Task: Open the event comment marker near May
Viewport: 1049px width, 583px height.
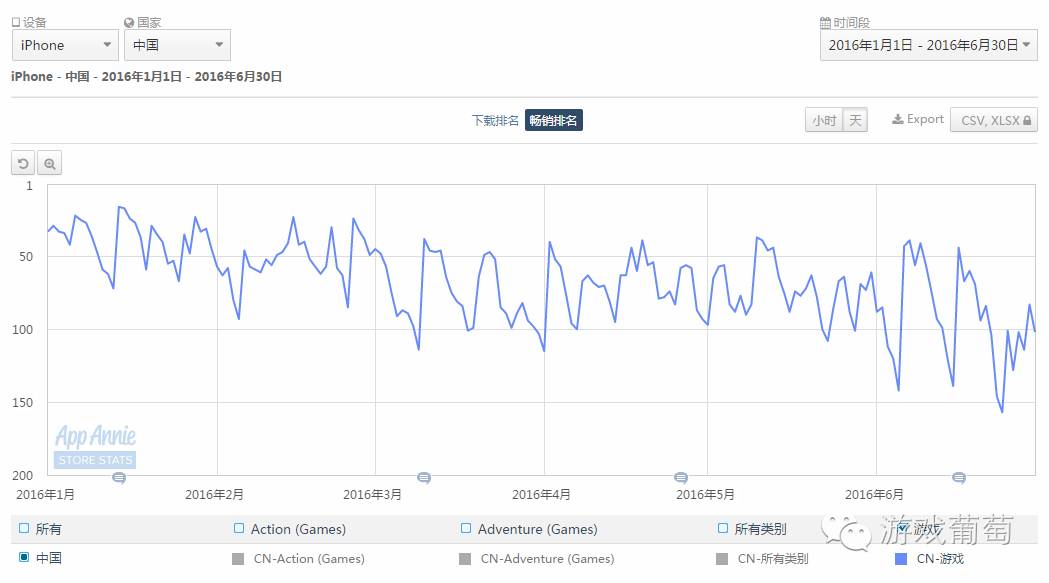Action: 681,478
